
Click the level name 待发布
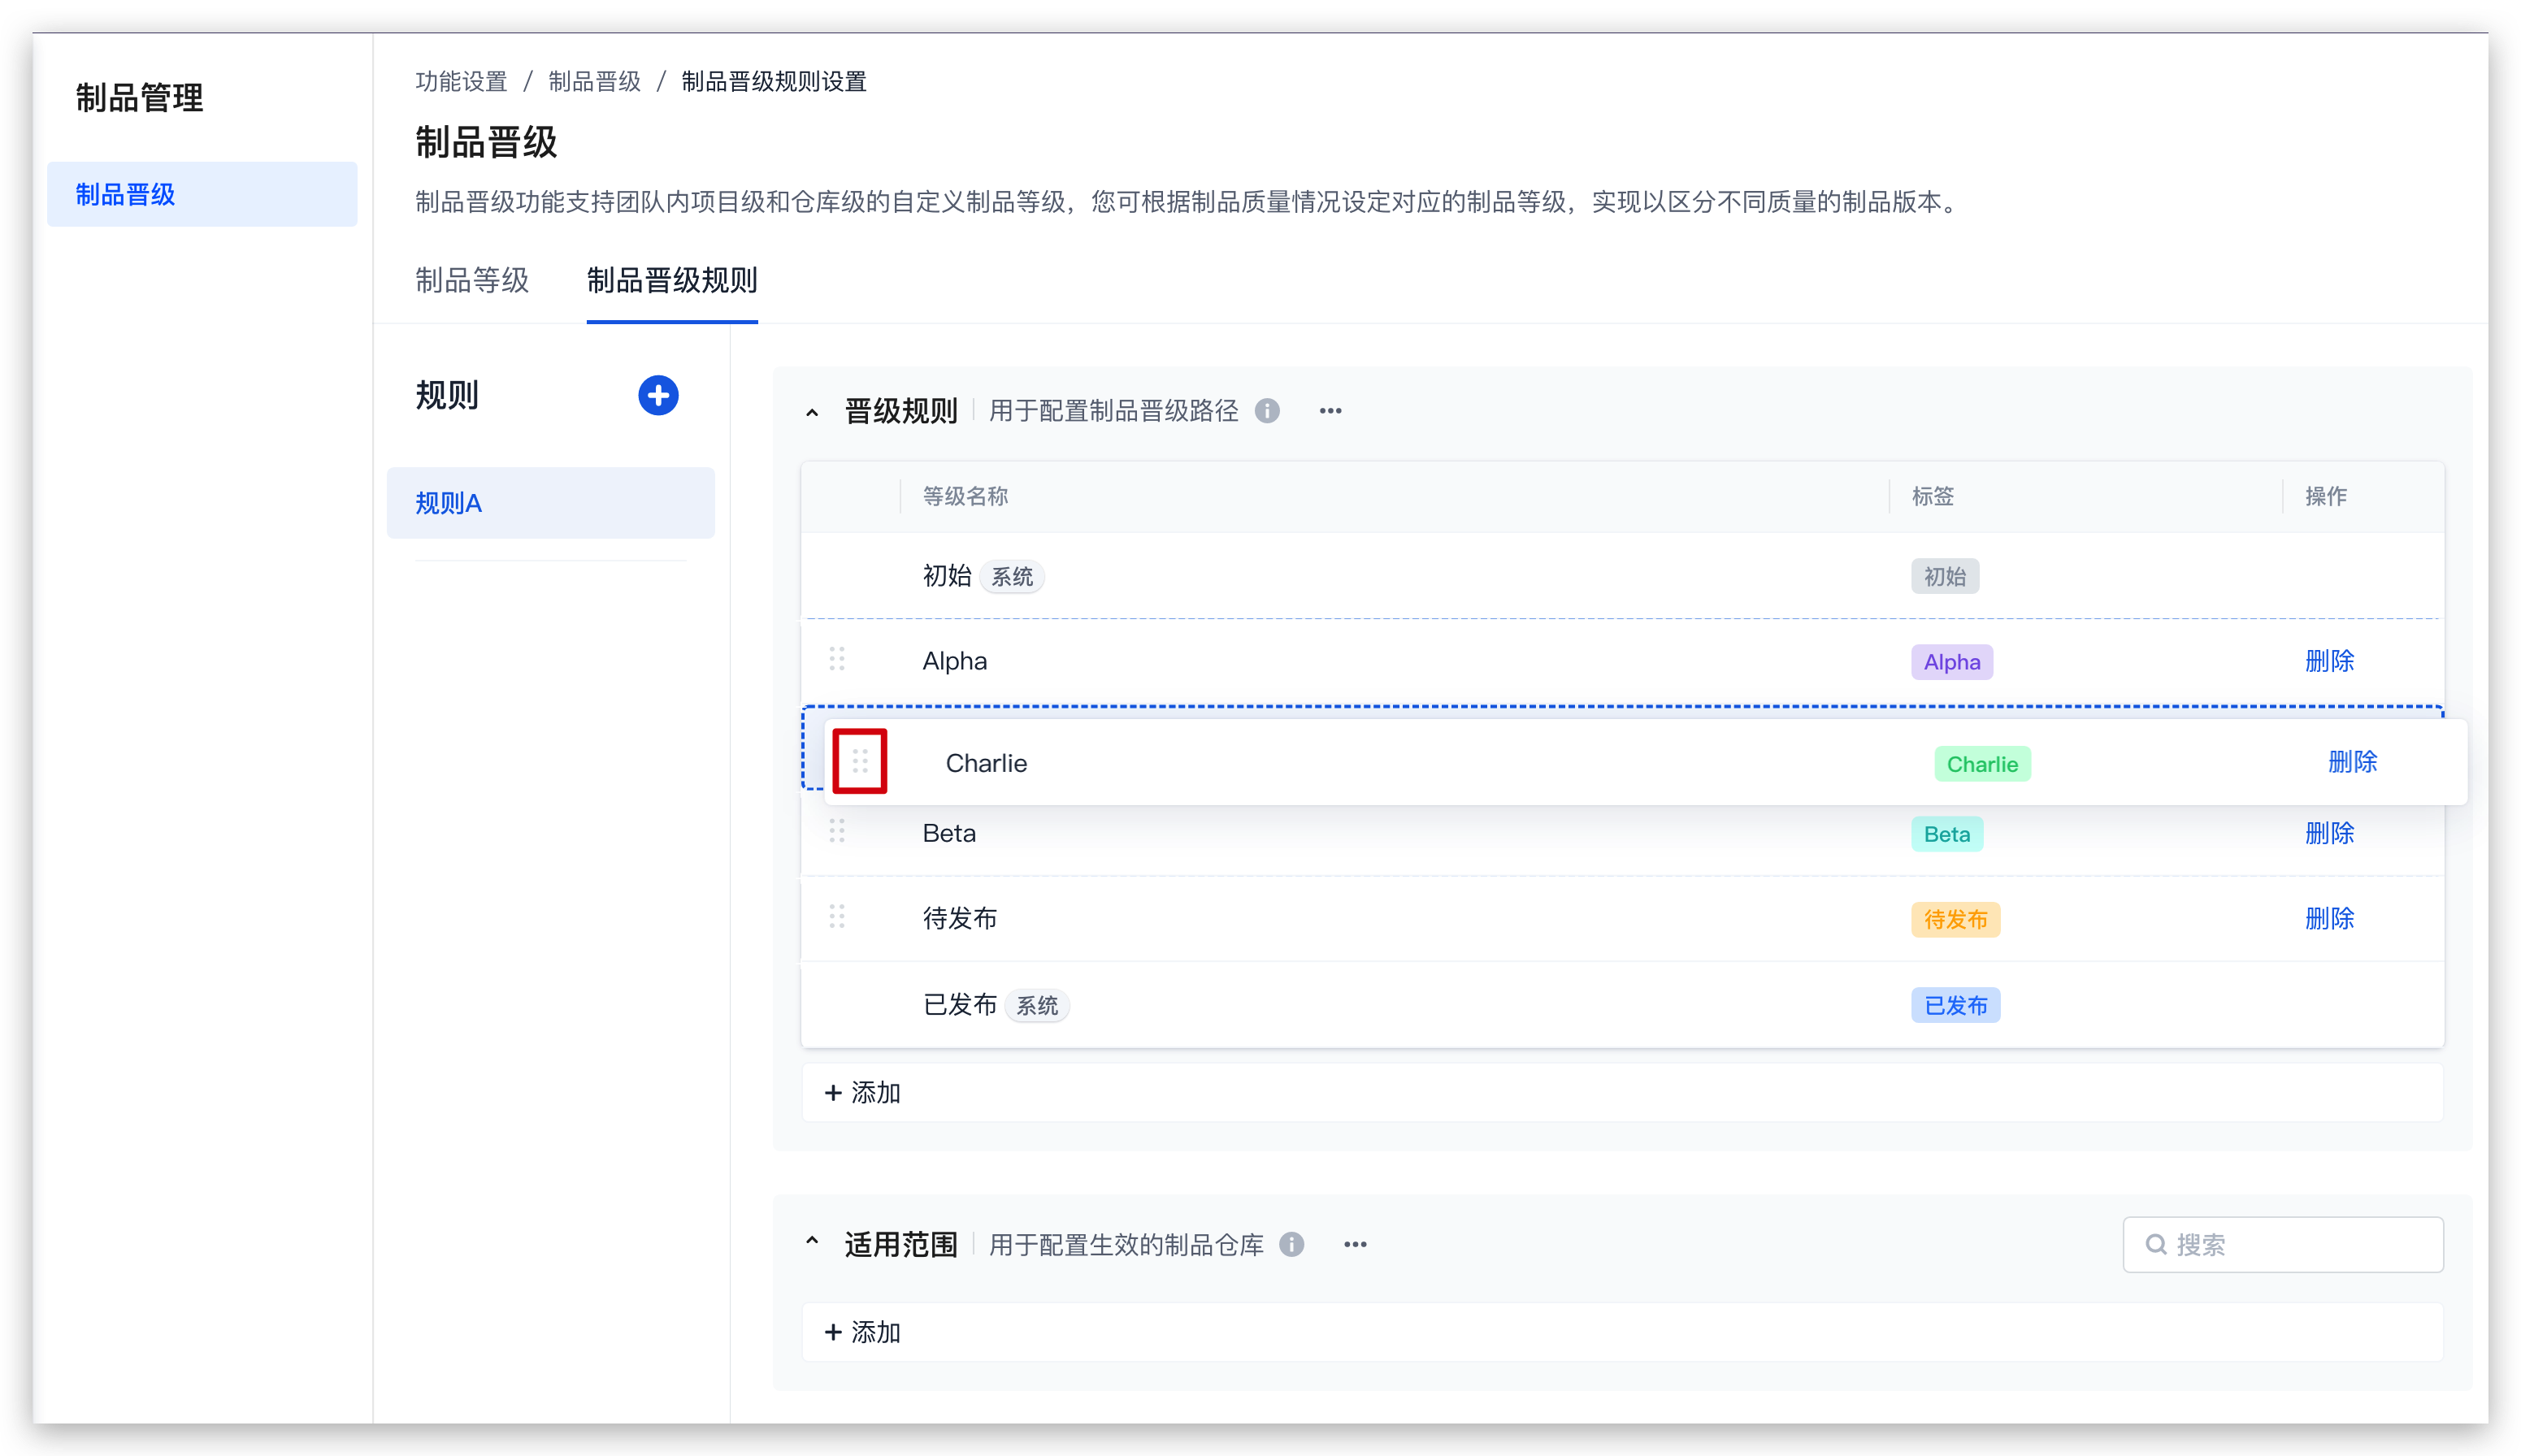click(x=960, y=918)
